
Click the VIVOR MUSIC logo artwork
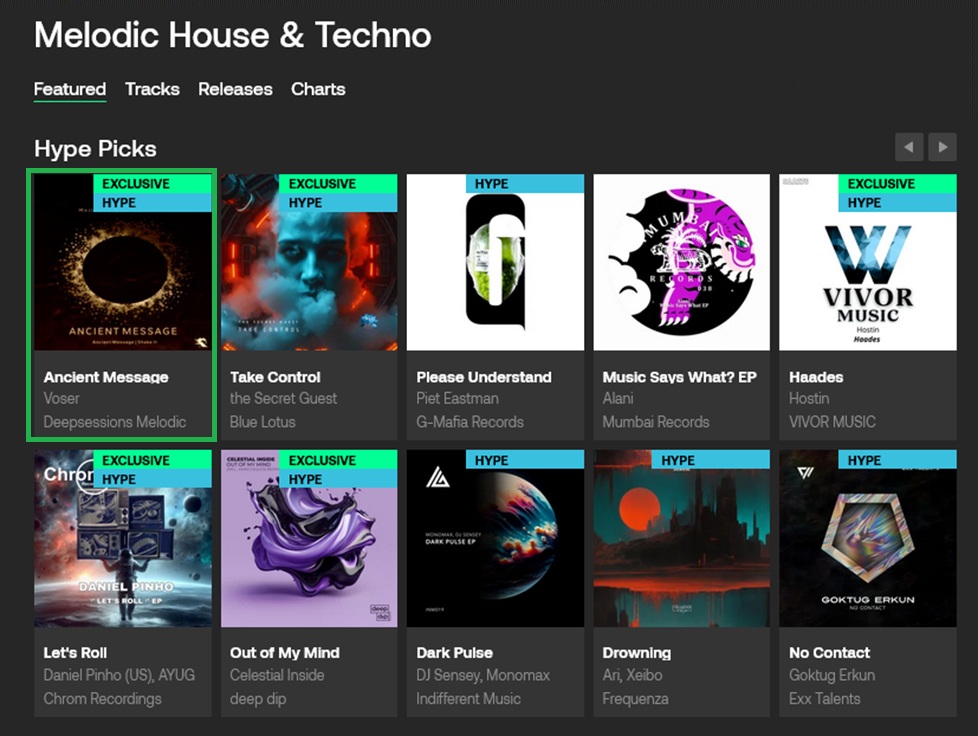868,262
